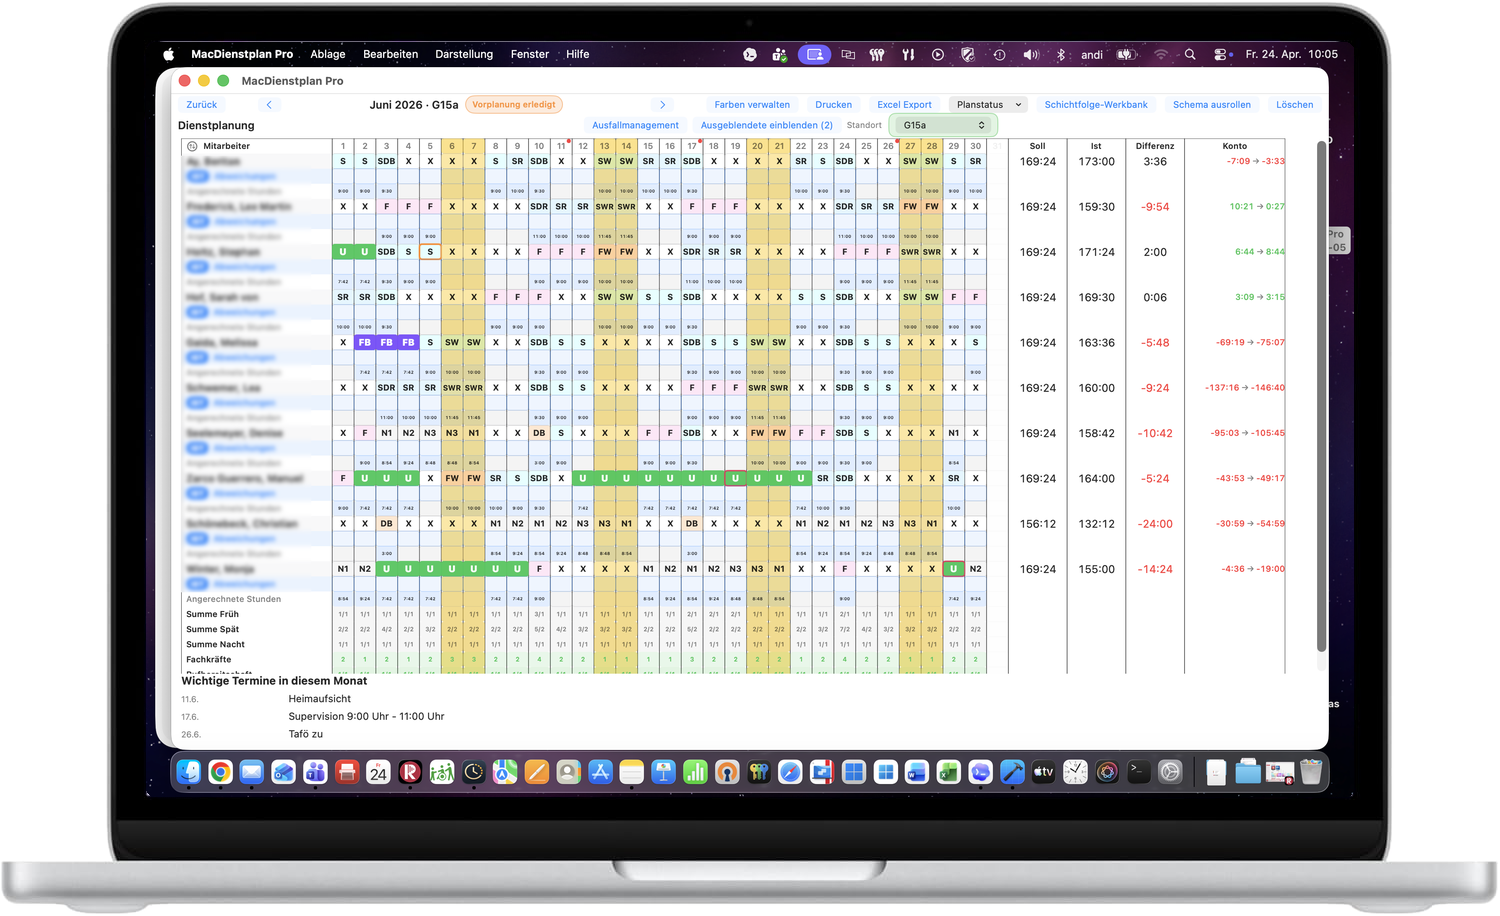Go back a month using the left chevron
The width and height of the screenshot is (1500, 916).
(x=268, y=104)
